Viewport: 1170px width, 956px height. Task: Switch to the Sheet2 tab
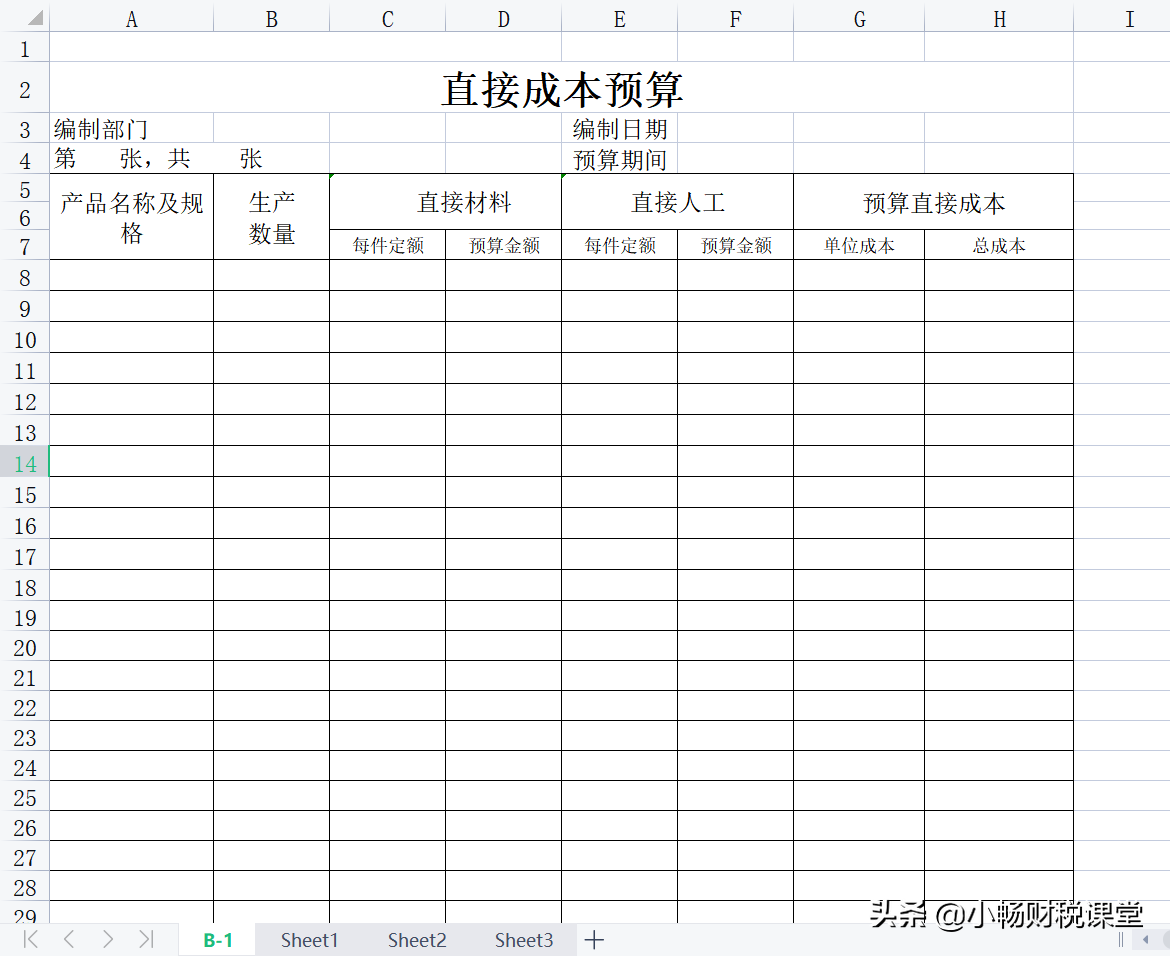416,940
